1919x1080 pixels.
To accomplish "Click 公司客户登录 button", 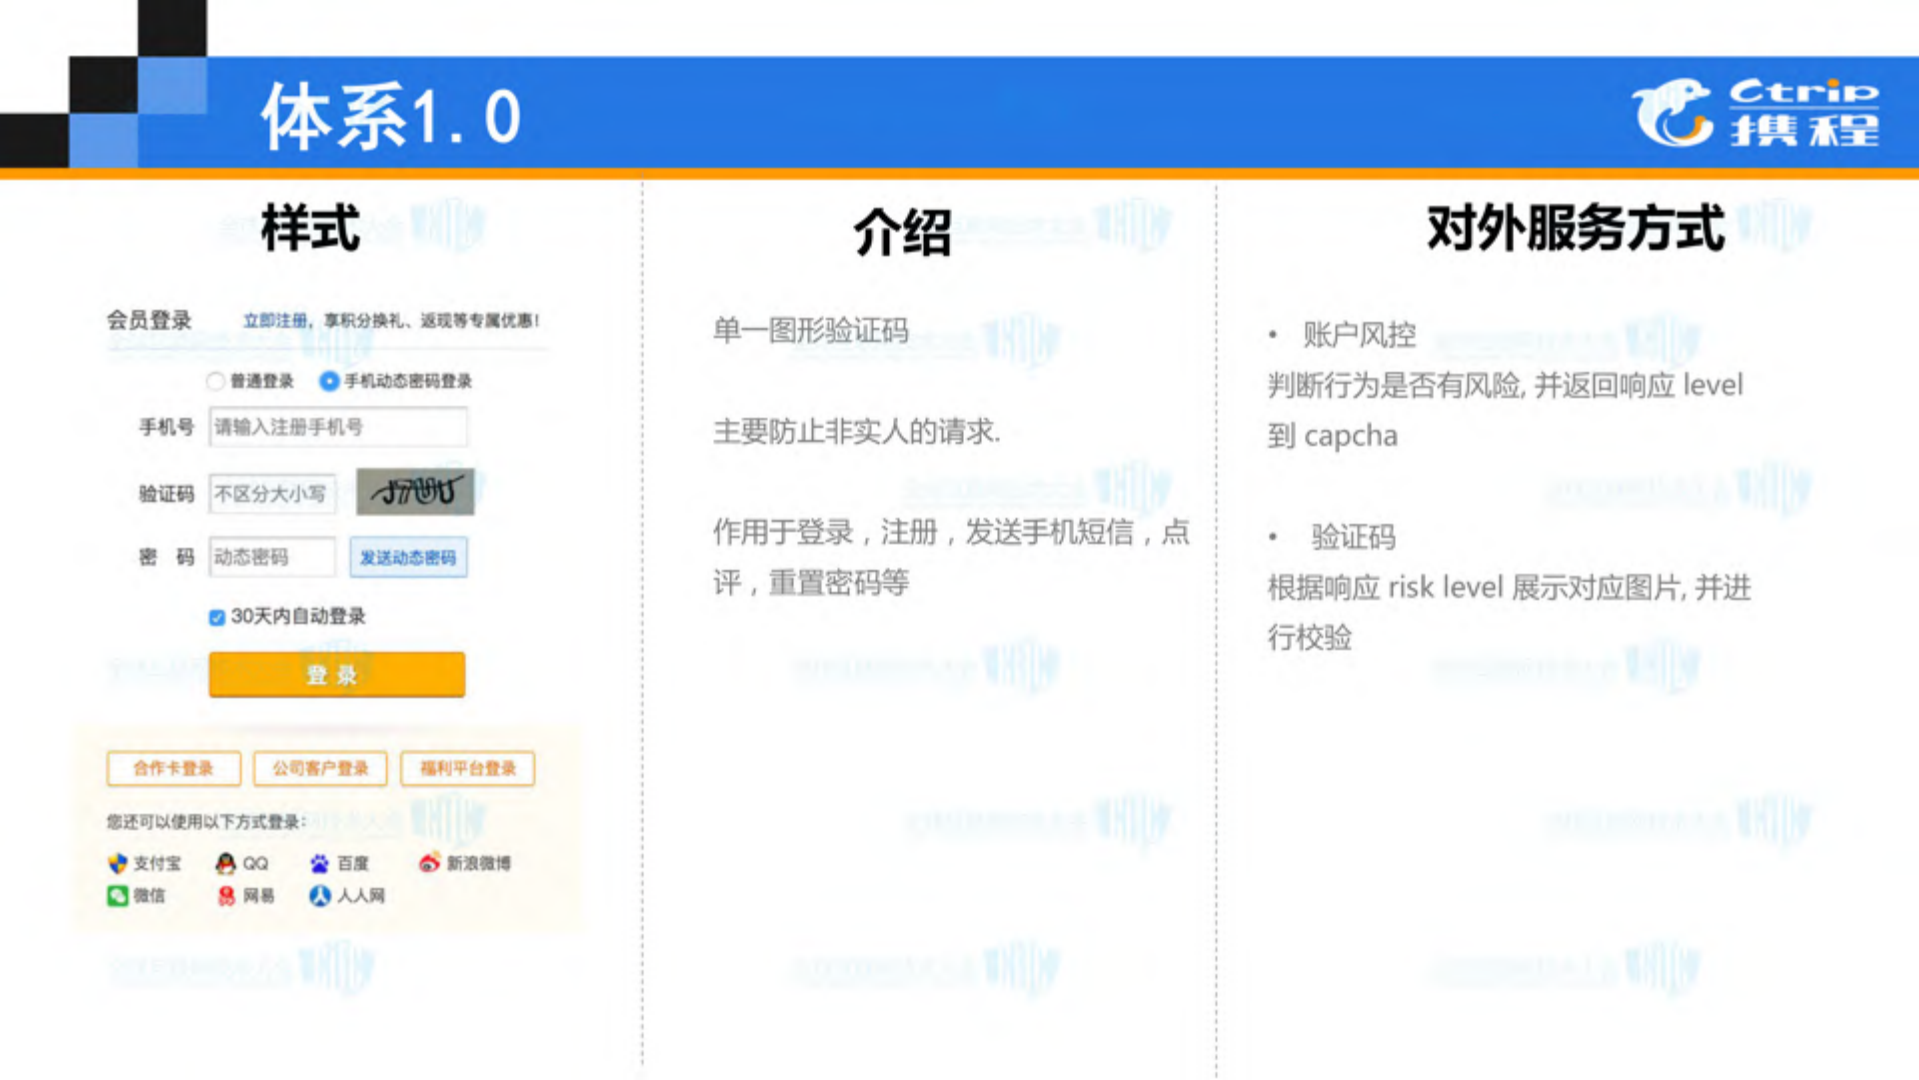I will 319,768.
